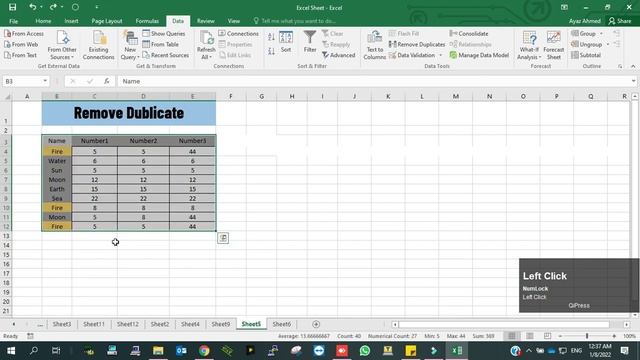Switch to Page Break Preview
The width and height of the screenshot is (640, 360).
coord(547,336)
